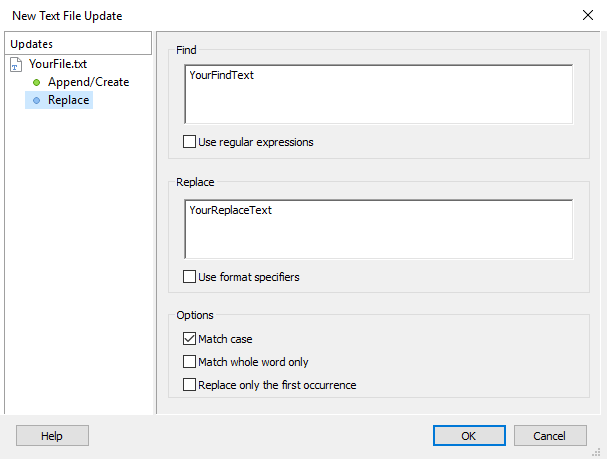607x459 pixels.
Task: Enable Replace only the first occurrence
Action: [x=189, y=385]
